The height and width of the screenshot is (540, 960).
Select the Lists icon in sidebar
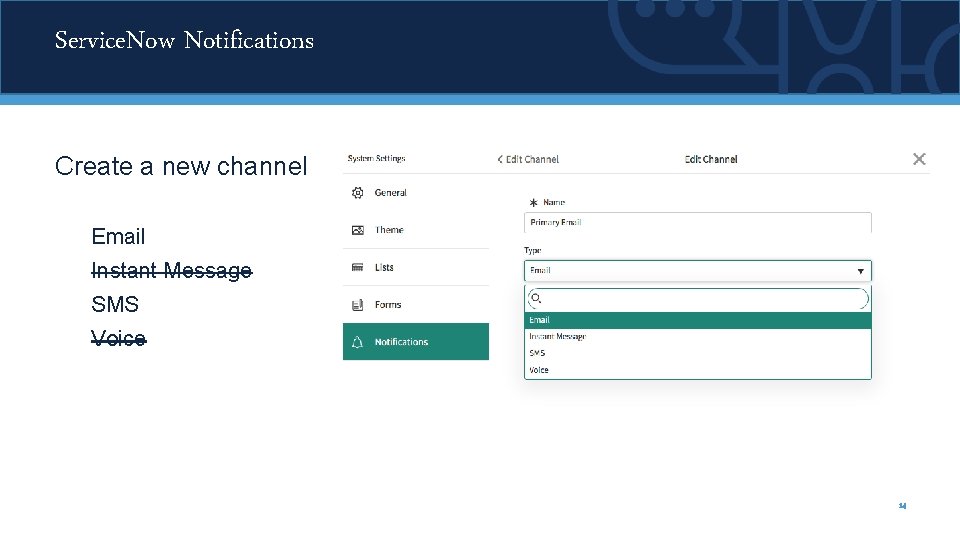point(358,267)
